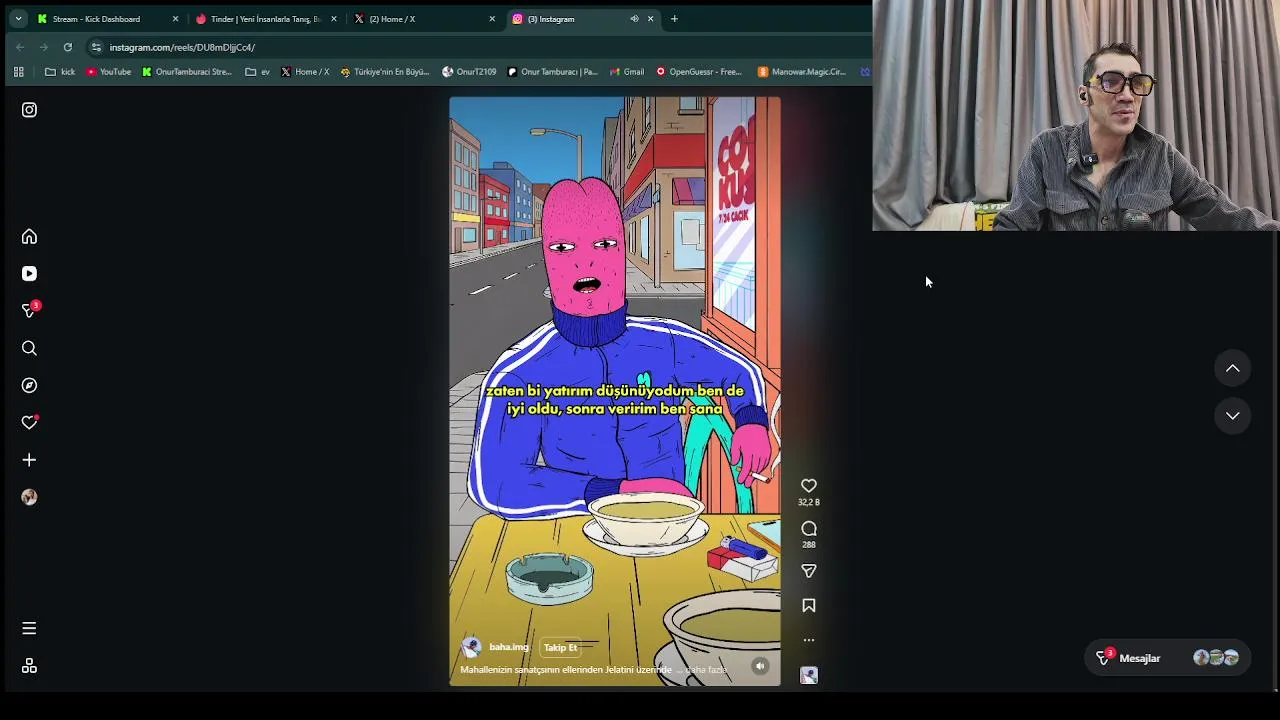Open a new browser tab
Viewport: 1280px width, 720px height.
(x=674, y=19)
